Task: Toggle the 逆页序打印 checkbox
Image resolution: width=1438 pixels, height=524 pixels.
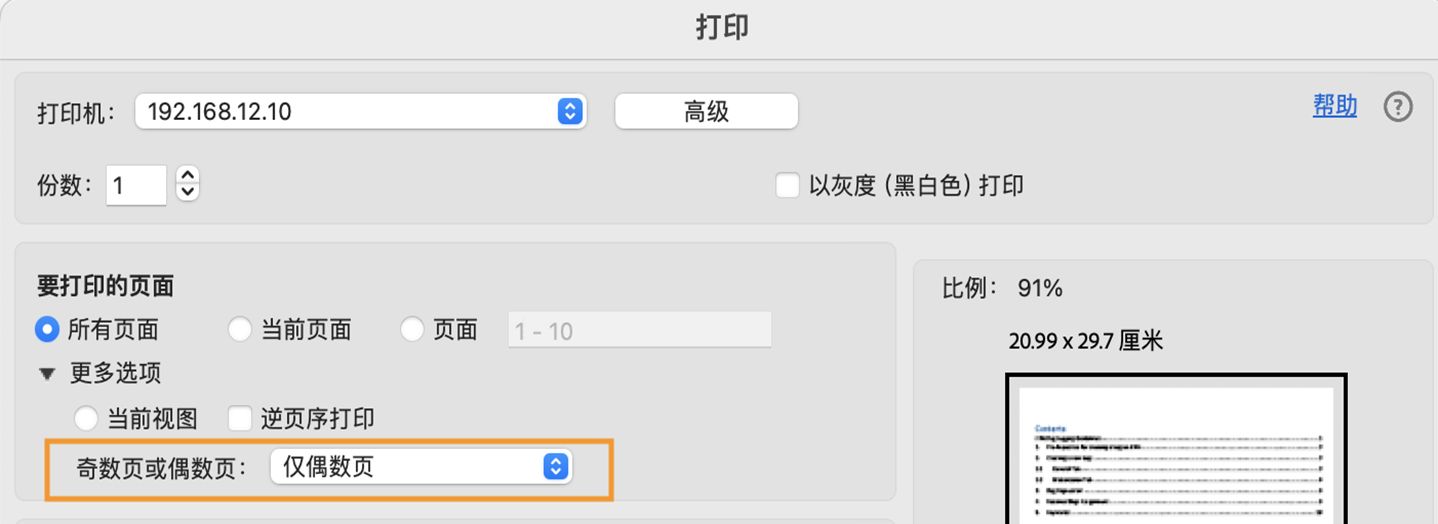Action: [240, 418]
